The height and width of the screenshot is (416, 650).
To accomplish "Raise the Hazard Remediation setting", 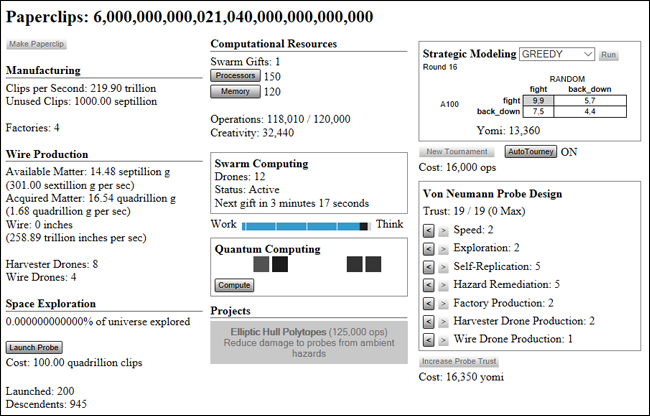I will click(x=443, y=285).
